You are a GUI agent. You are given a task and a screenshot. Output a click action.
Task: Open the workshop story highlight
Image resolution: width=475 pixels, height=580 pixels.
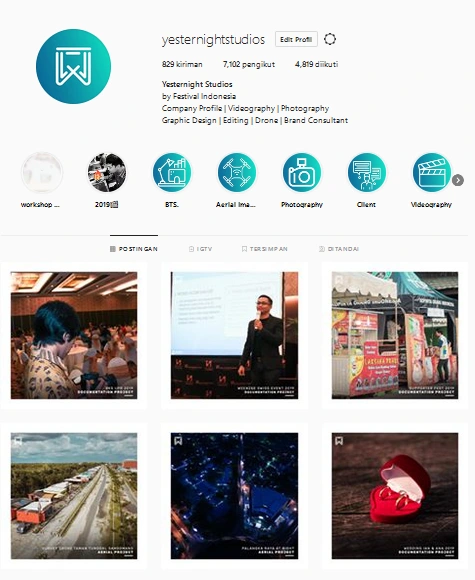42,173
